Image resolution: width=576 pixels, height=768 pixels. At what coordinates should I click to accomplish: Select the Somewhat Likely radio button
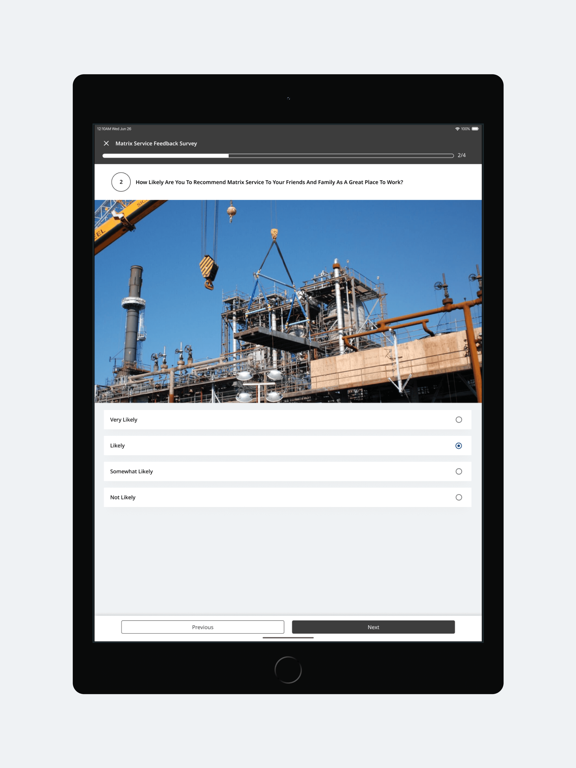click(458, 472)
